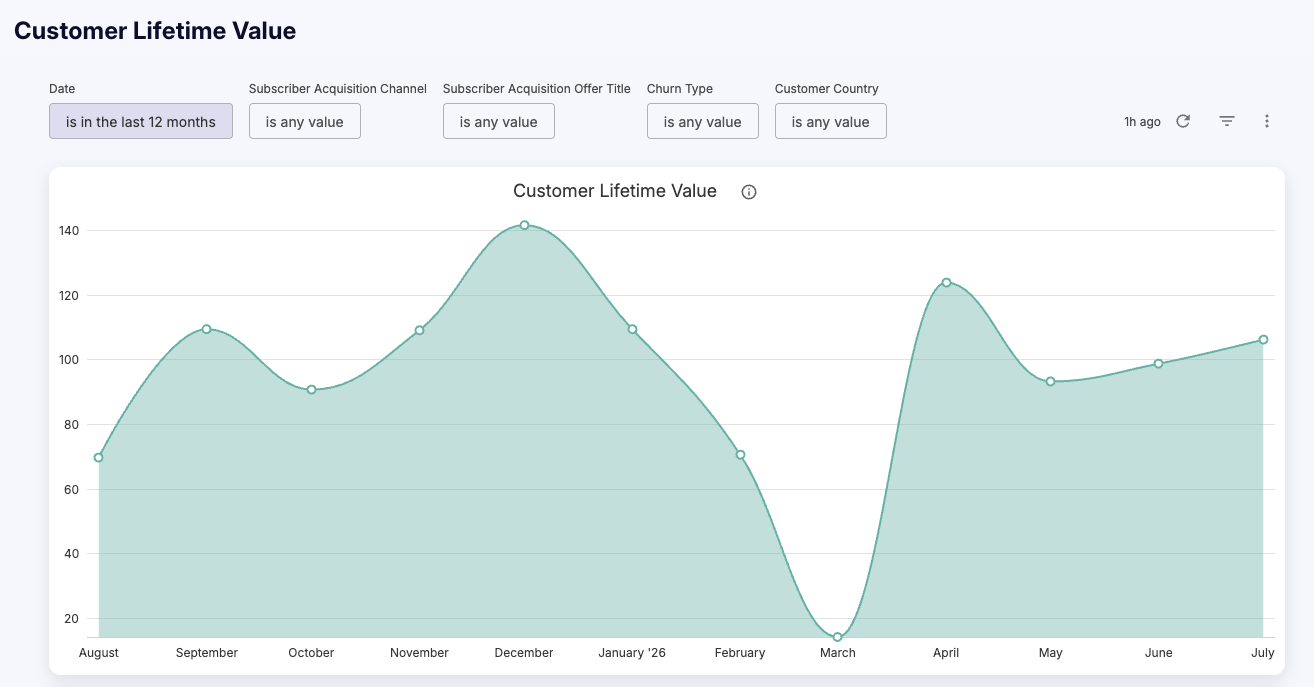Click the April data point on the chart

(x=946, y=282)
